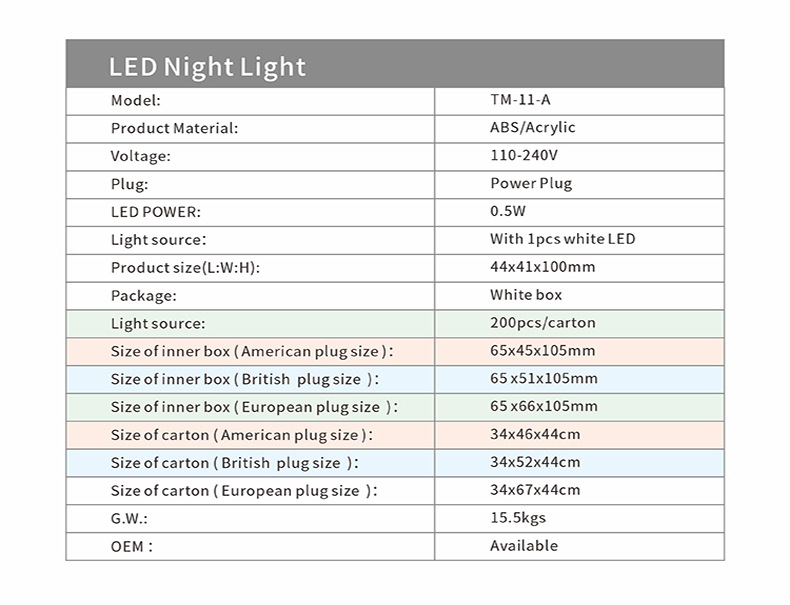Click the 65x51x105mm British inner box value
The image size is (790, 605).
point(544,379)
